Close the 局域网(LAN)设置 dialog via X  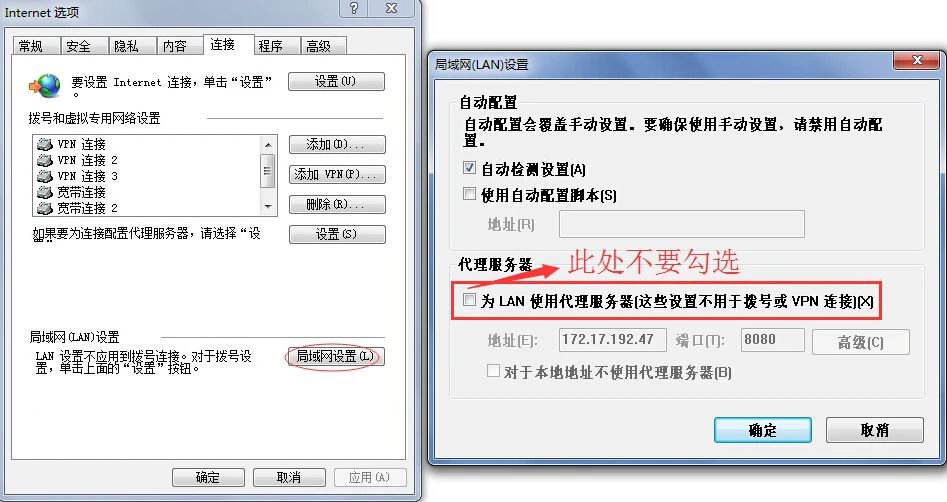pos(917,60)
